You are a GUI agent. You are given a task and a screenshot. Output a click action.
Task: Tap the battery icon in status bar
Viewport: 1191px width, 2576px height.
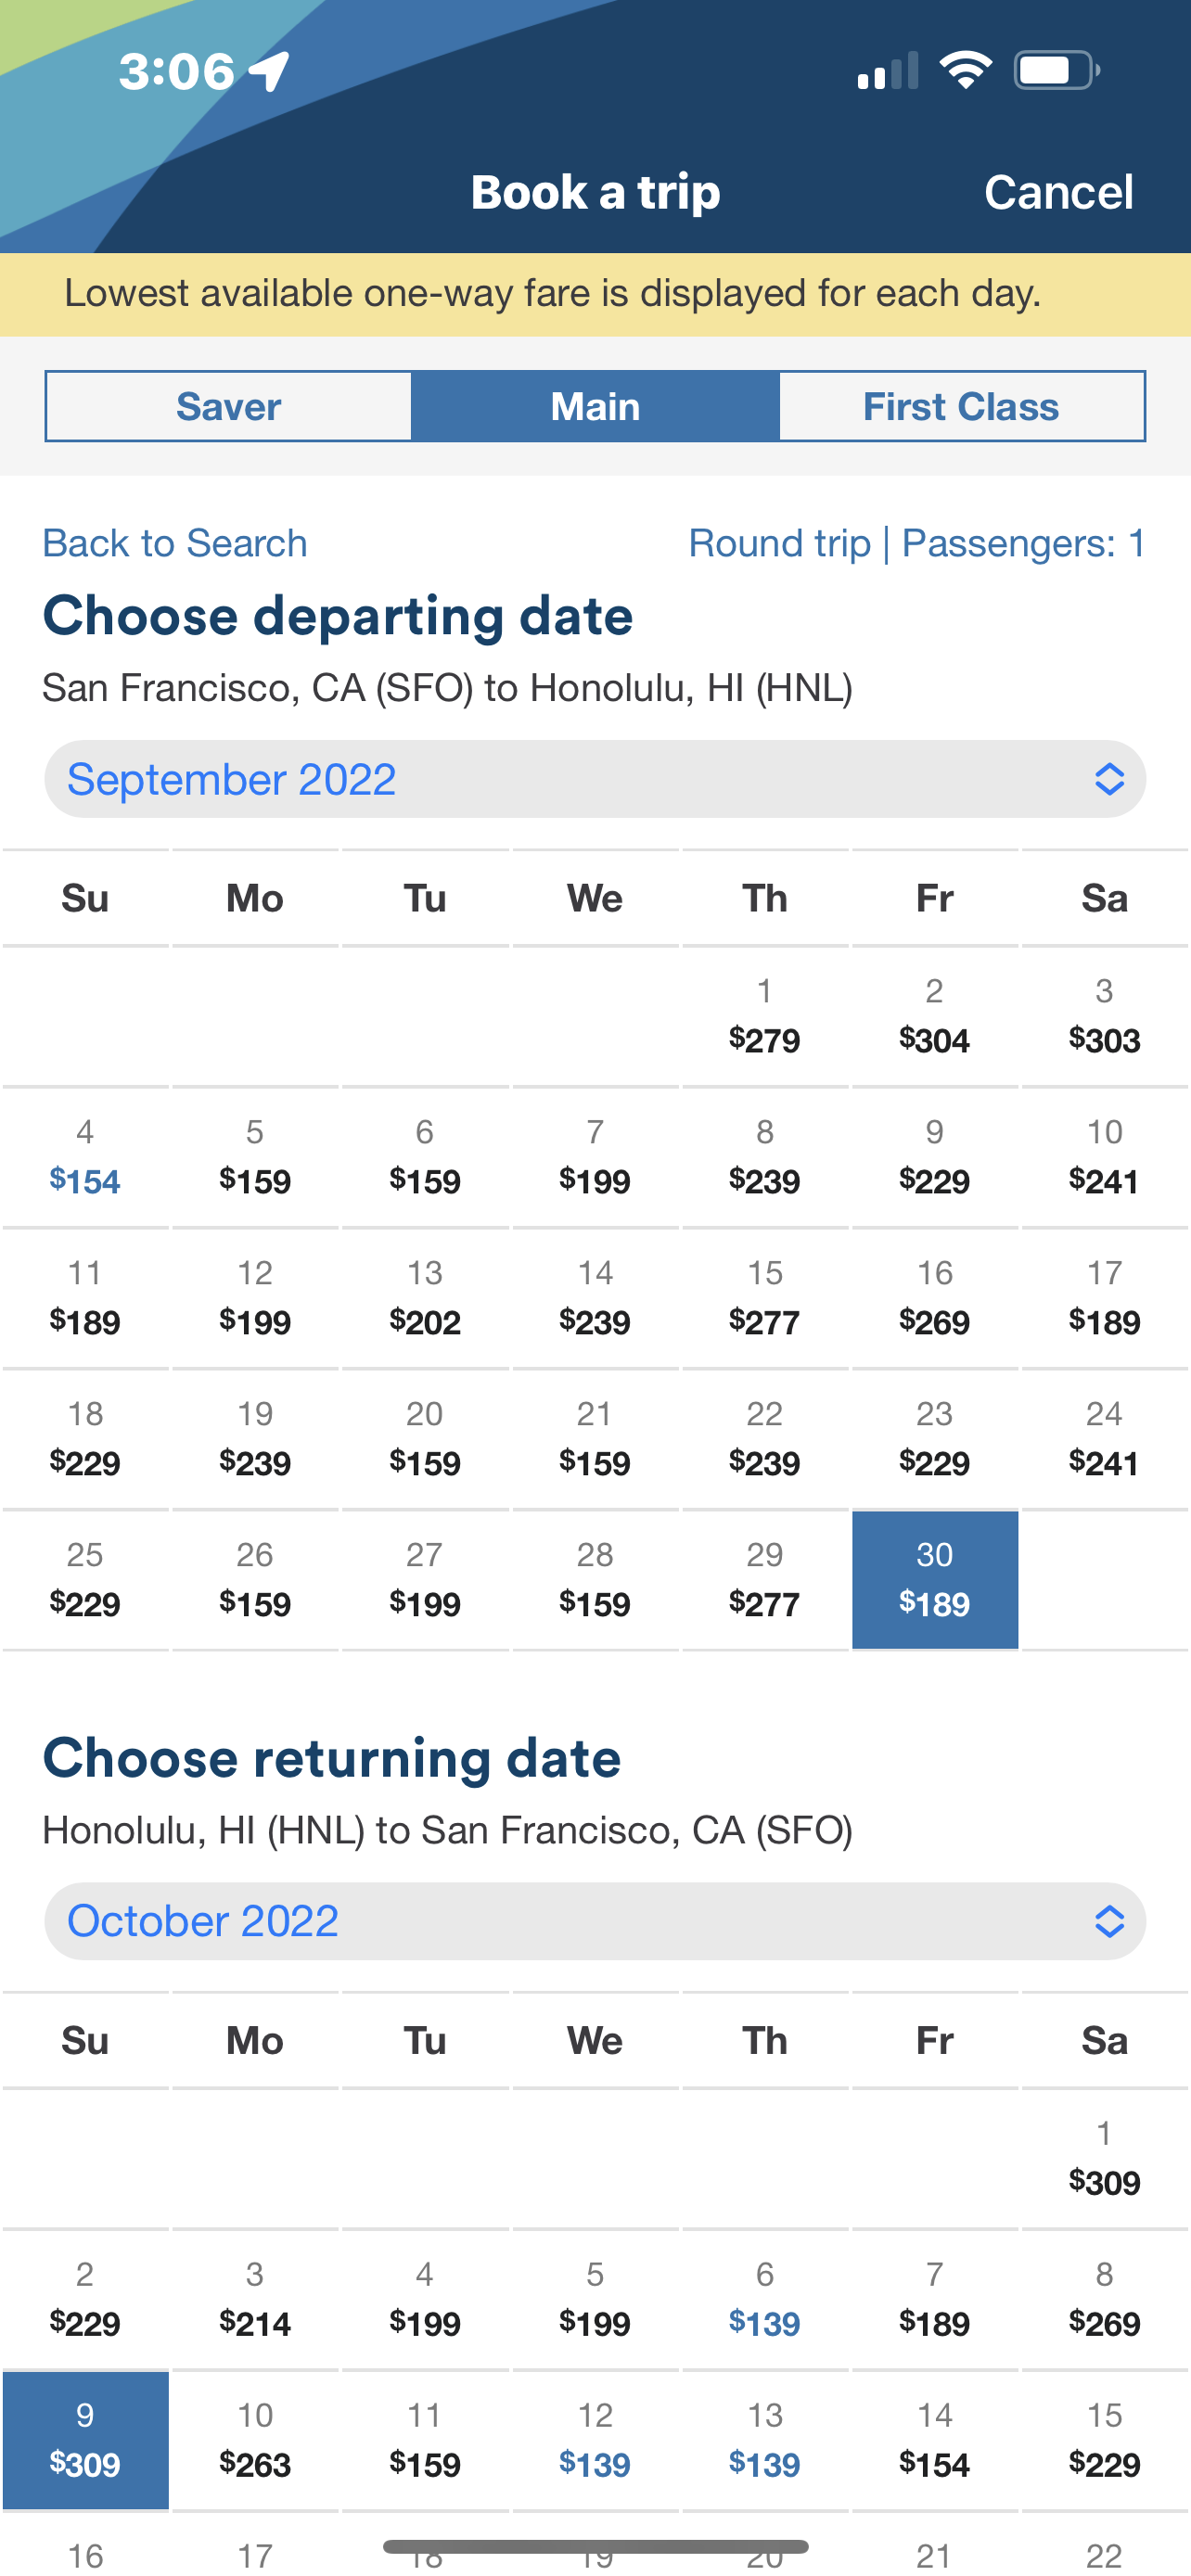tap(1057, 70)
